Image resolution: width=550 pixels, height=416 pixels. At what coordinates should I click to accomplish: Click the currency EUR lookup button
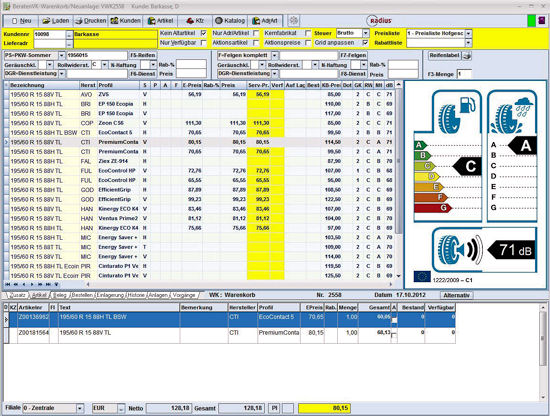pos(121,408)
